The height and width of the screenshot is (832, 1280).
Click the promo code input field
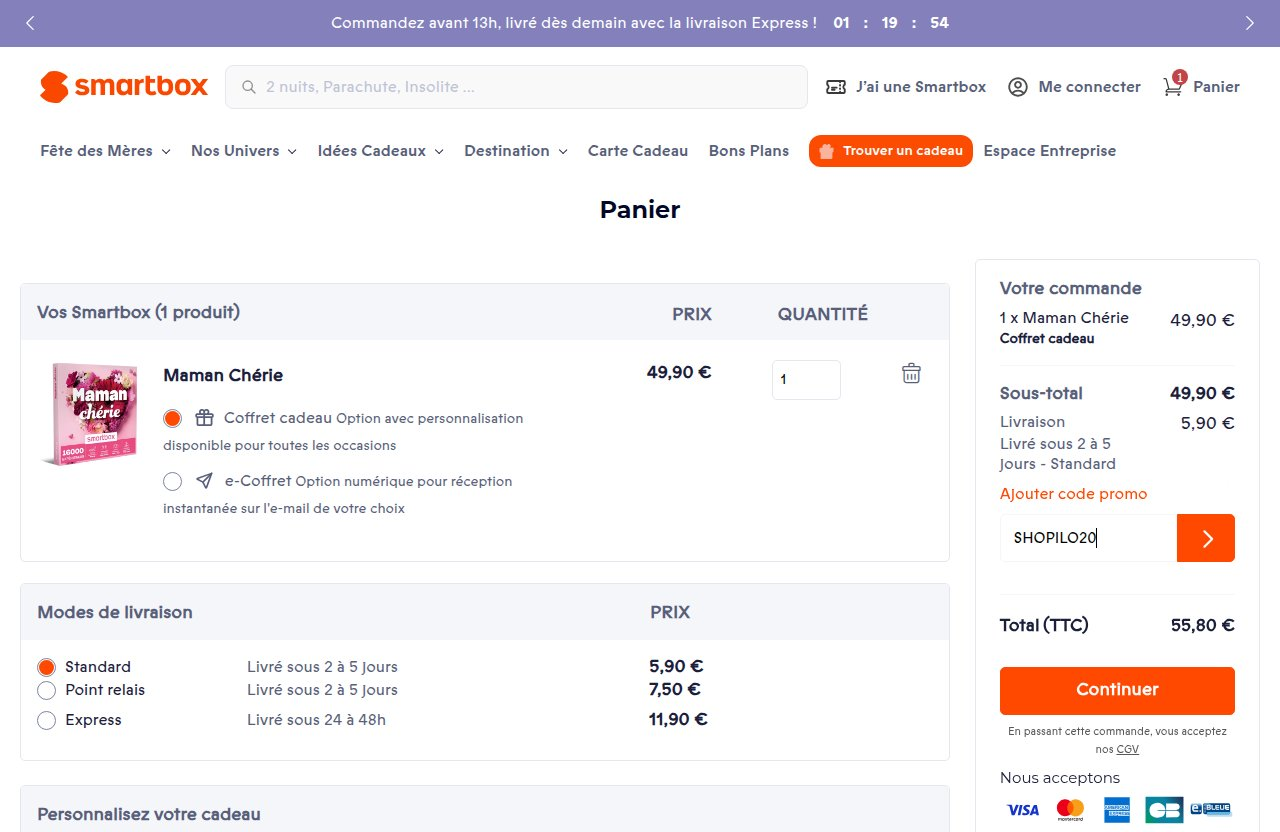1088,538
